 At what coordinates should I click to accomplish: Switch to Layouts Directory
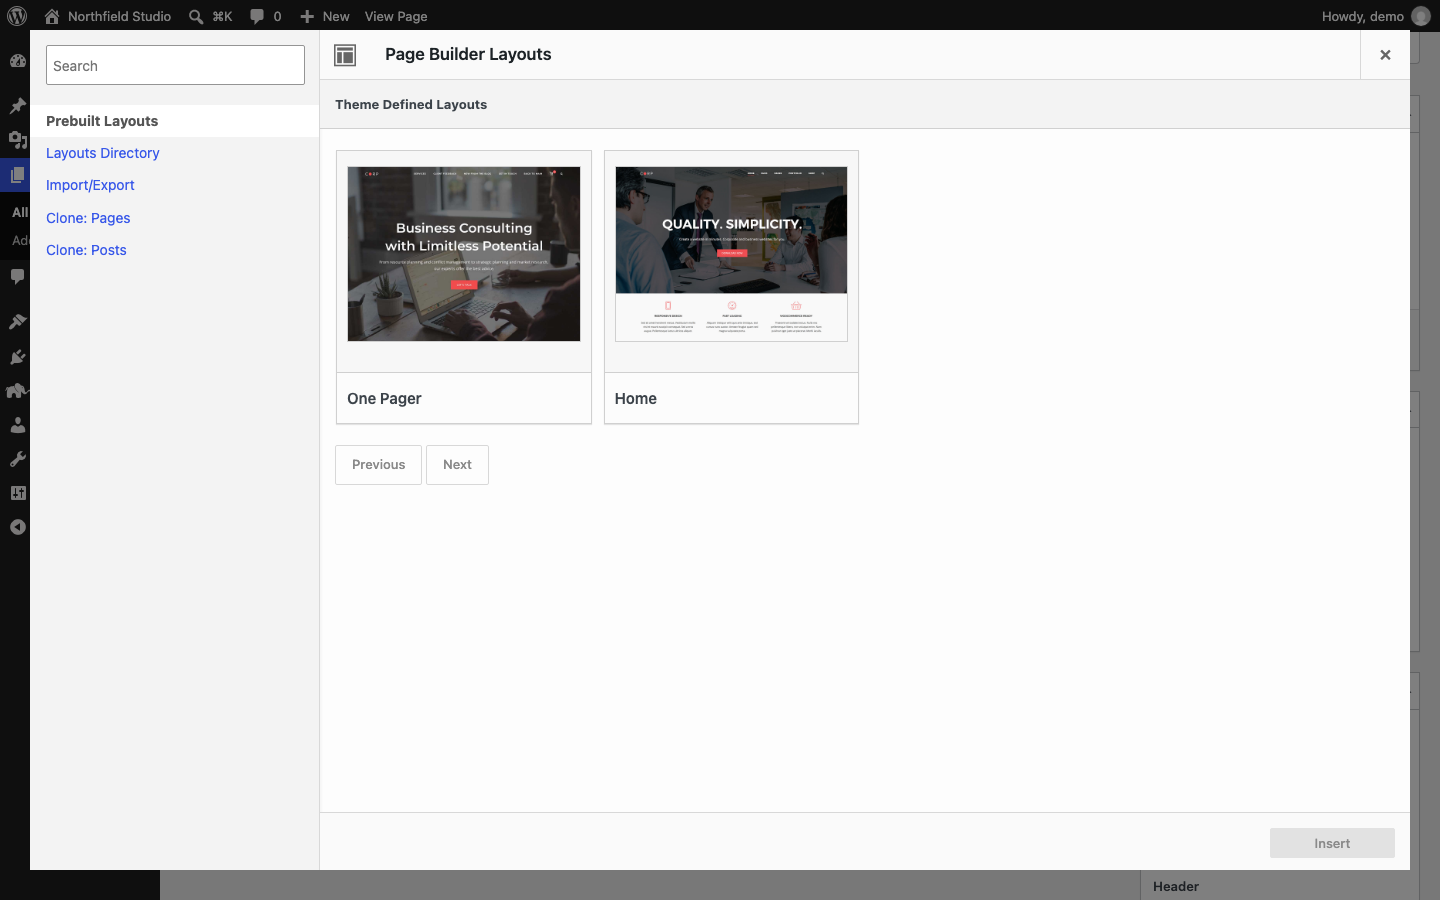[x=103, y=153]
